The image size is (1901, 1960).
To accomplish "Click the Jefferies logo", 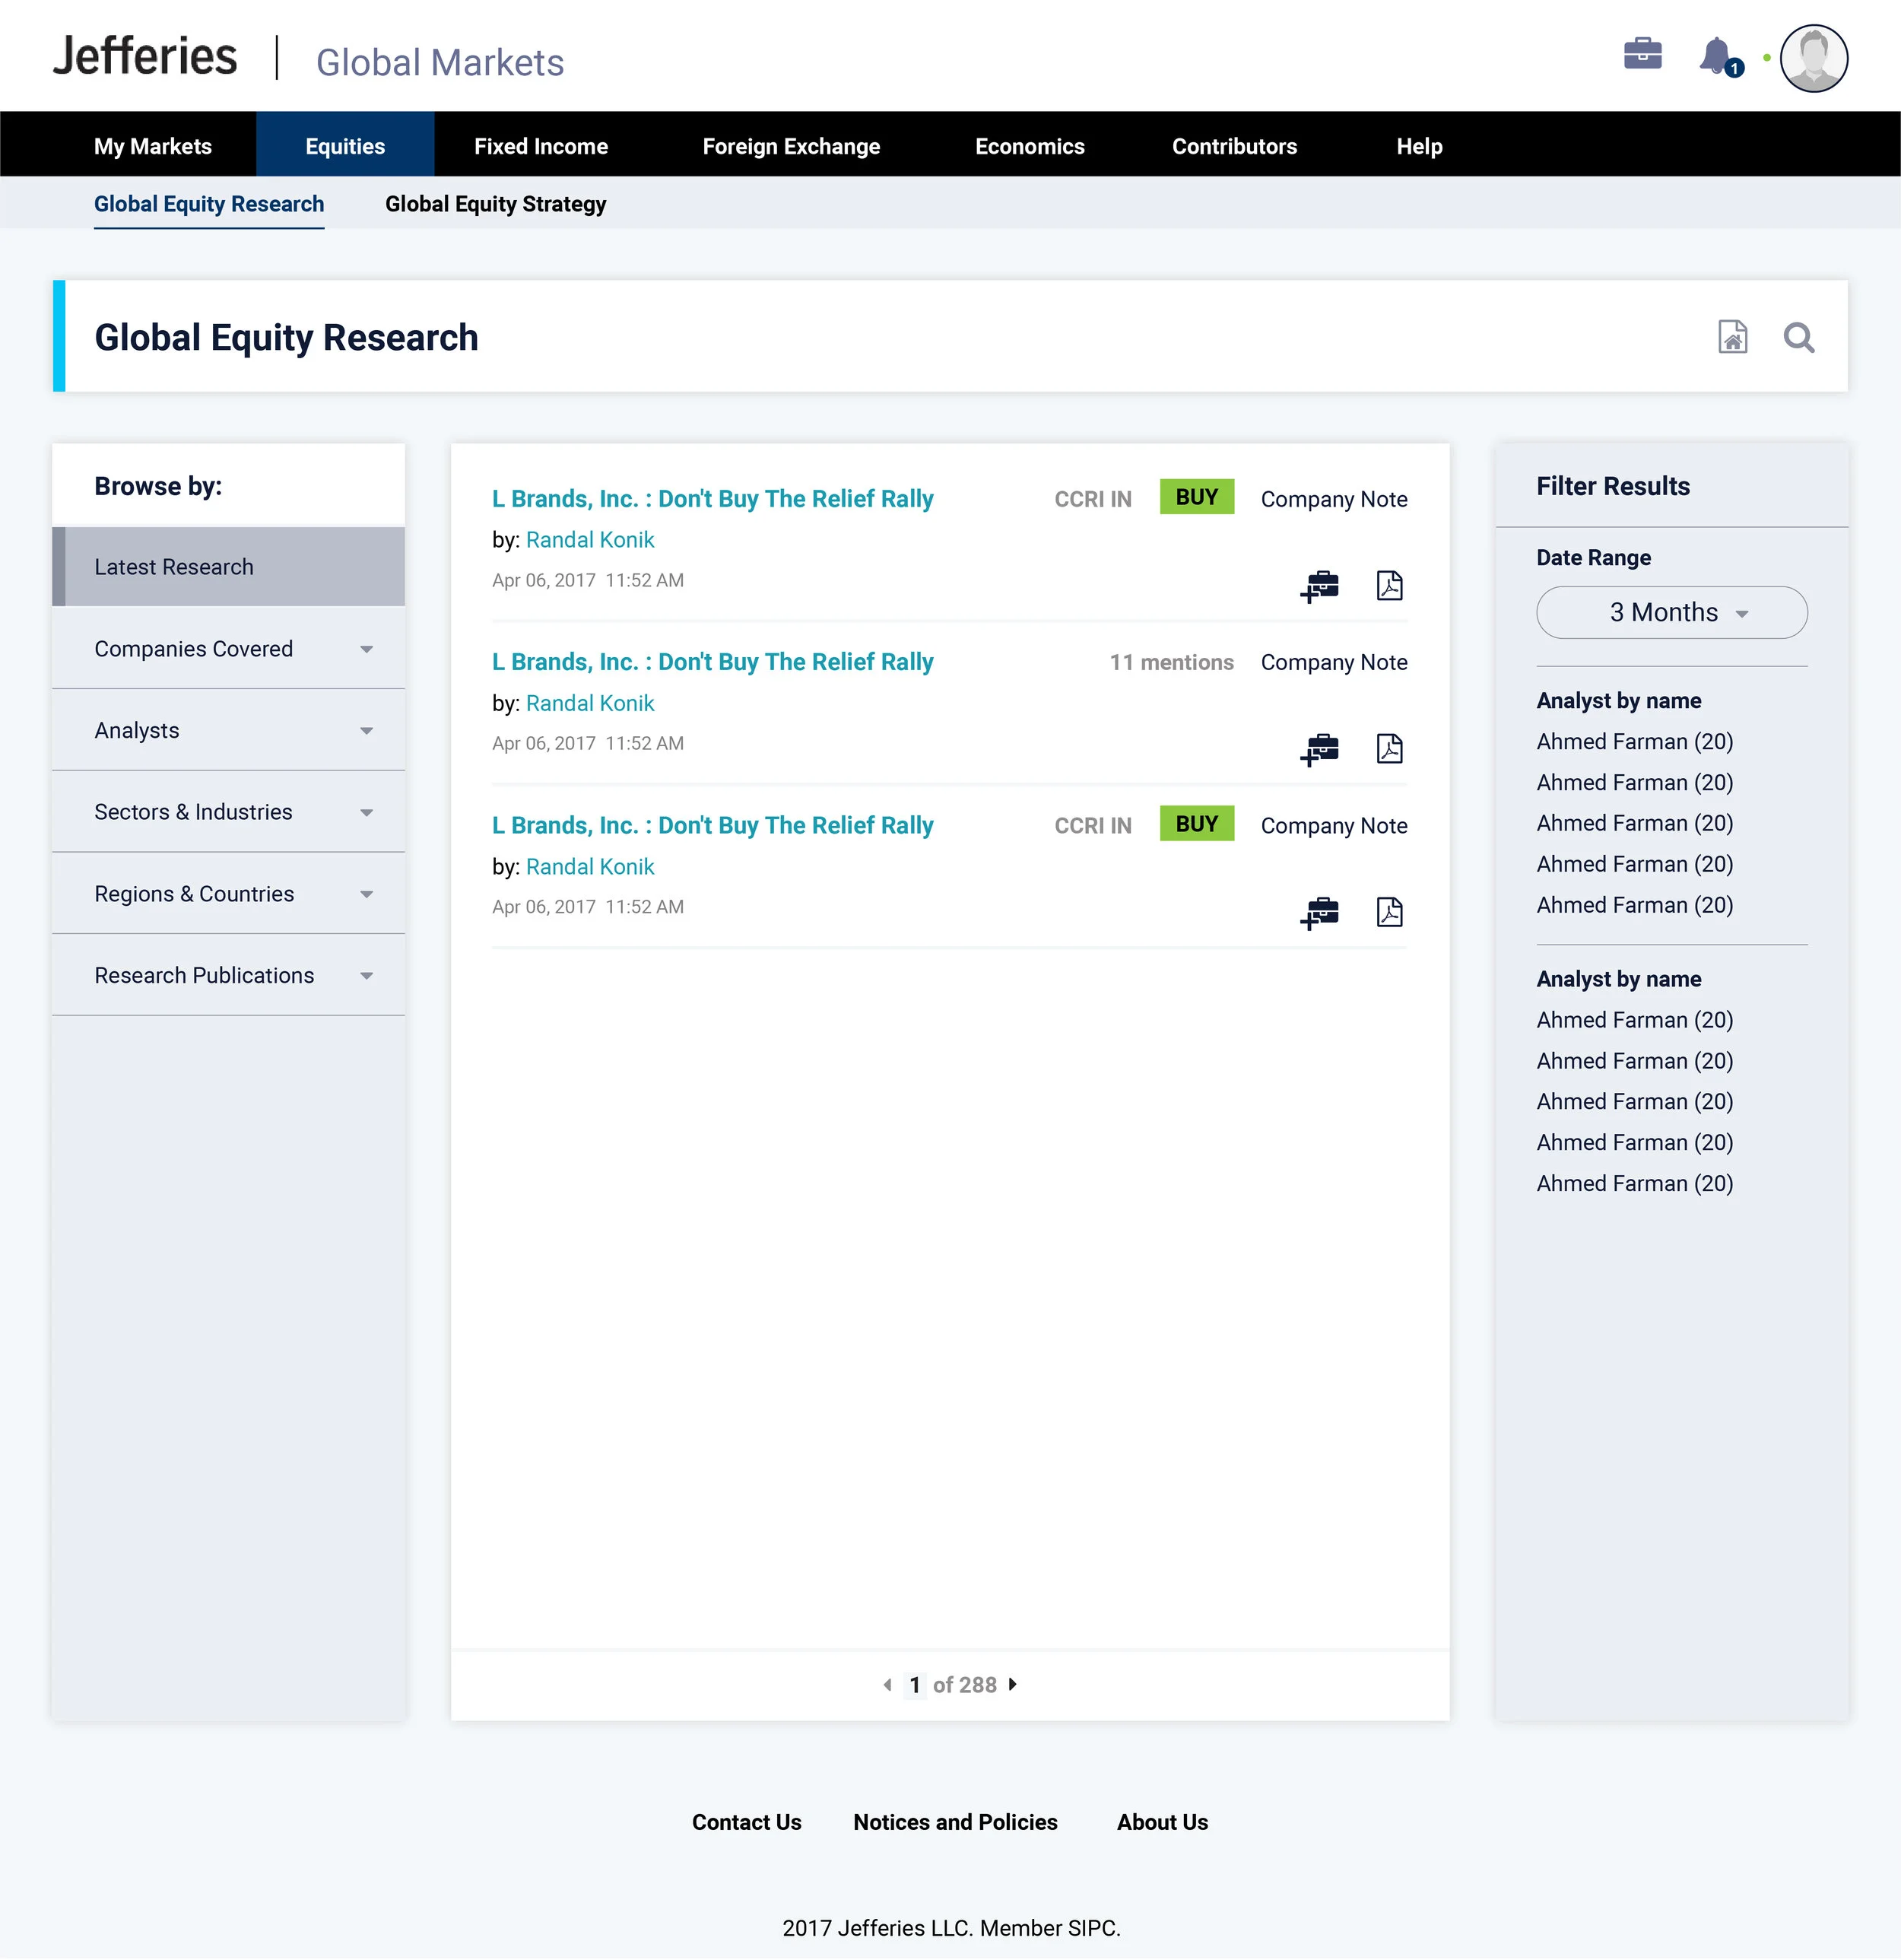I will [x=145, y=57].
